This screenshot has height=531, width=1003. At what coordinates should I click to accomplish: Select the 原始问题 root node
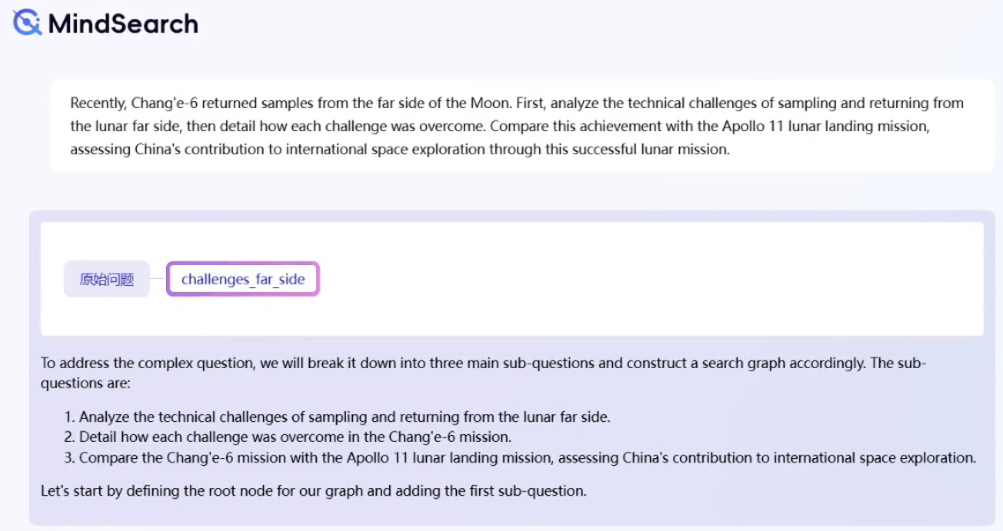point(107,279)
